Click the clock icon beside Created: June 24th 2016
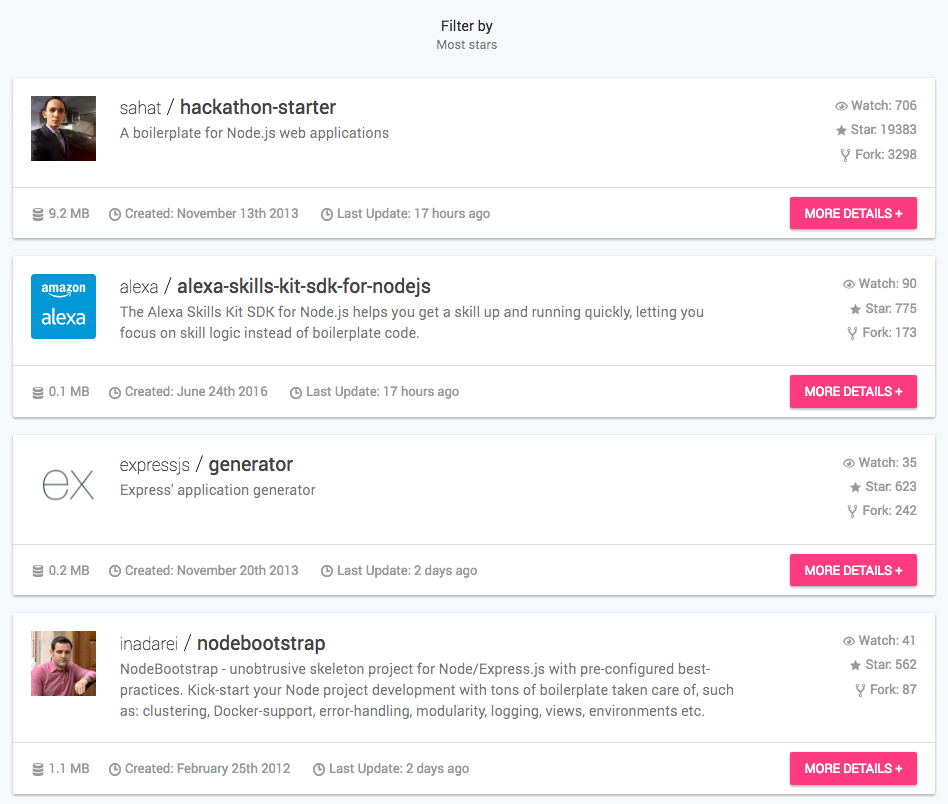 coord(115,393)
